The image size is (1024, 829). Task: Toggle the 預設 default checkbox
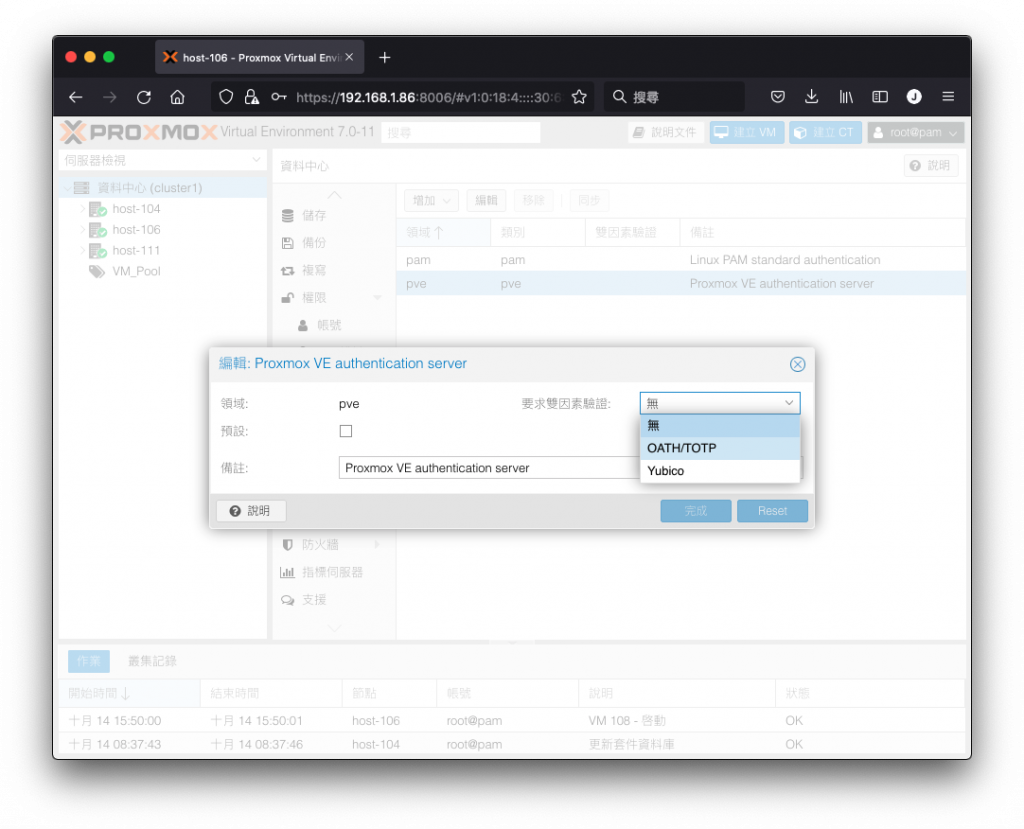[346, 431]
